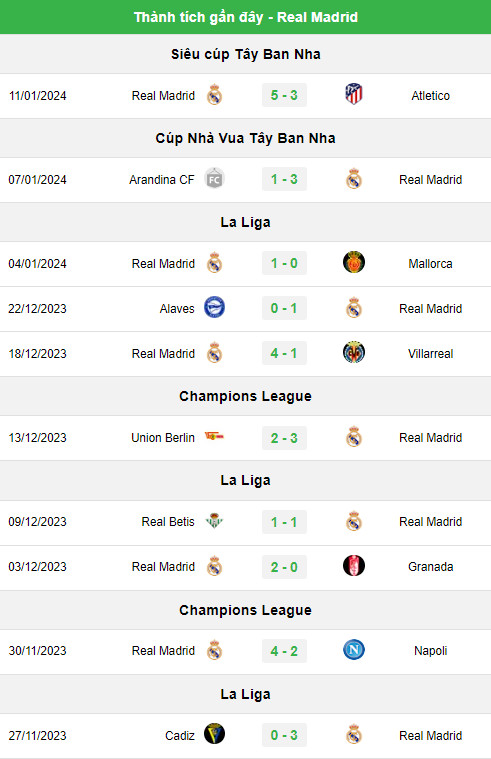
Task: Select the Siêu cúp Tây Ban Nha header
Action: [x=246, y=54]
